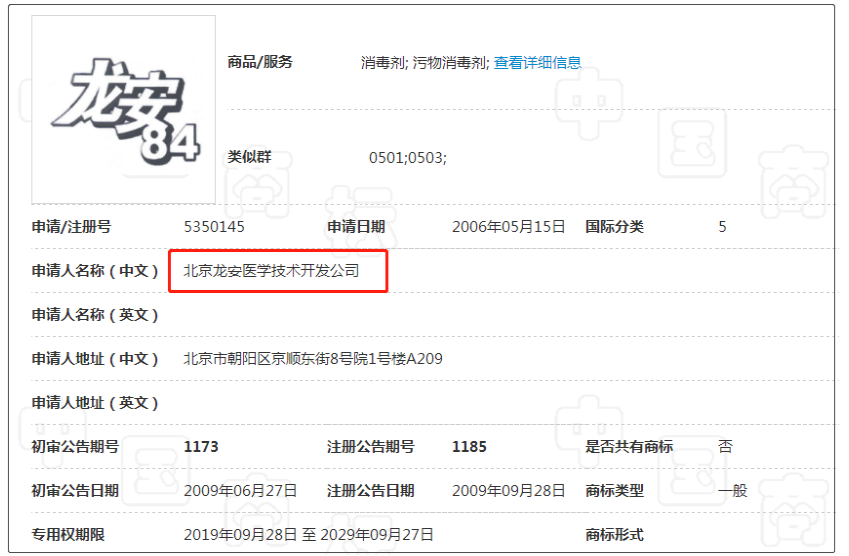849x556 pixels.
Task: Click the 申请人名称（英文） label
Action: pos(95,315)
